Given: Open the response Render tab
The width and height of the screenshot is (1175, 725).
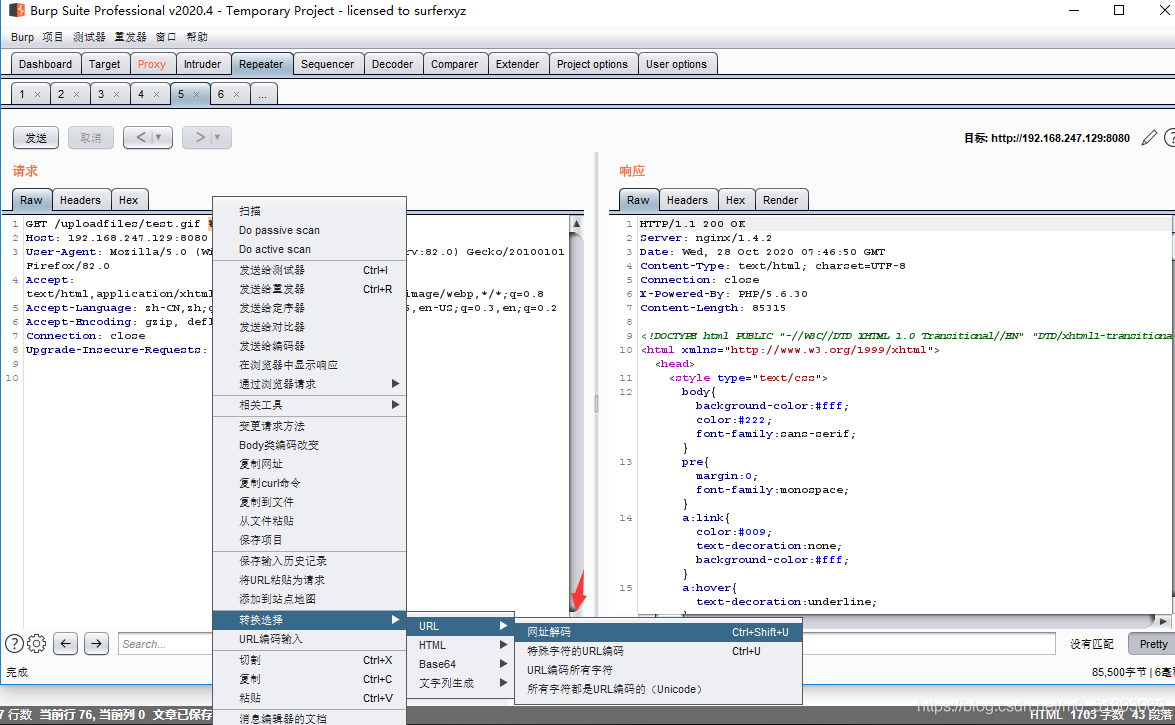Looking at the screenshot, I should (x=780, y=200).
